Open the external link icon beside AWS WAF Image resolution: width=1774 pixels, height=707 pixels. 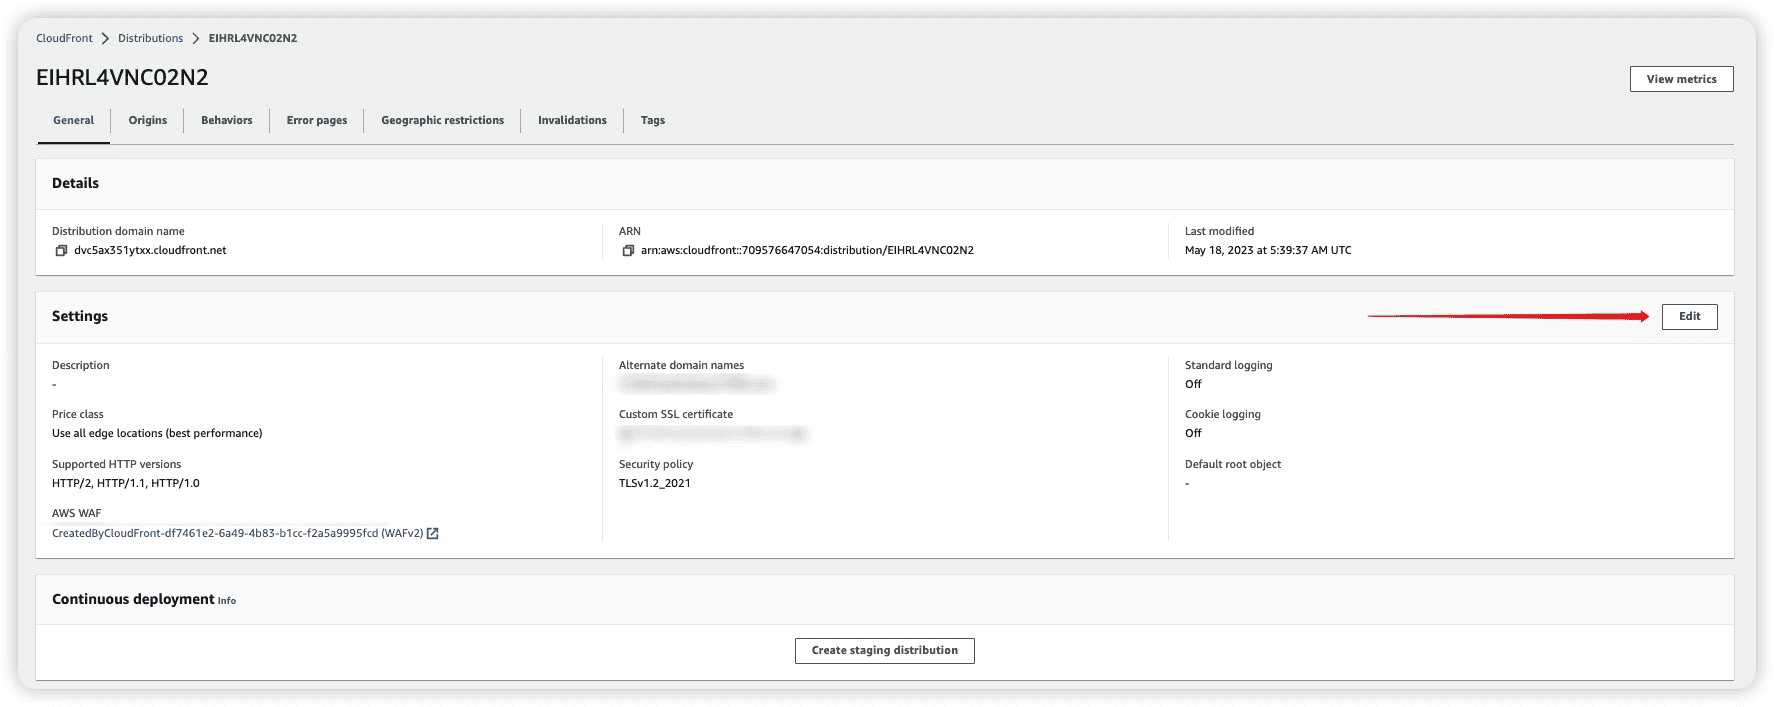coord(433,534)
